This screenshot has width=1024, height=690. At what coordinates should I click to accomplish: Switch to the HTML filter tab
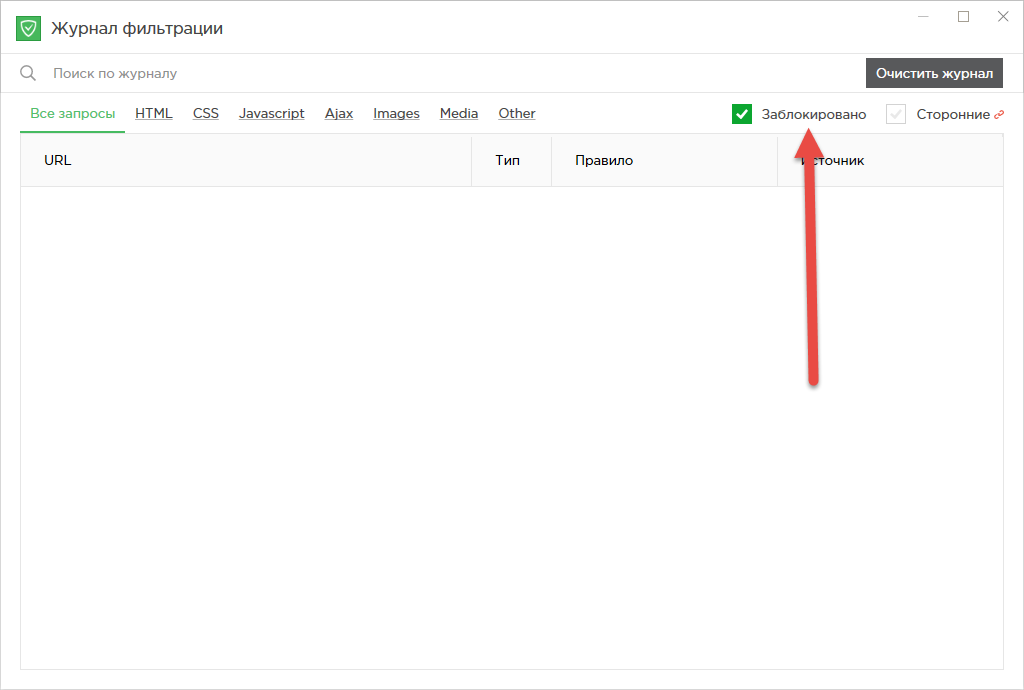(x=154, y=114)
